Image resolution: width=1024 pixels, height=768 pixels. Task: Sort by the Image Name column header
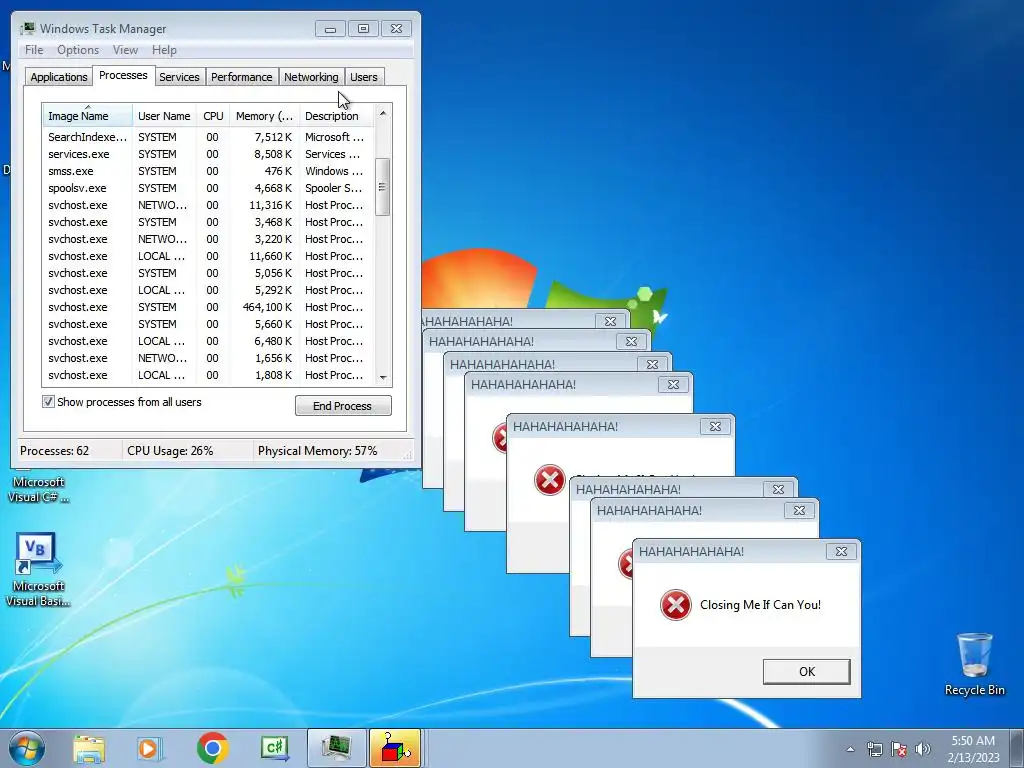pyautogui.click(x=88, y=116)
